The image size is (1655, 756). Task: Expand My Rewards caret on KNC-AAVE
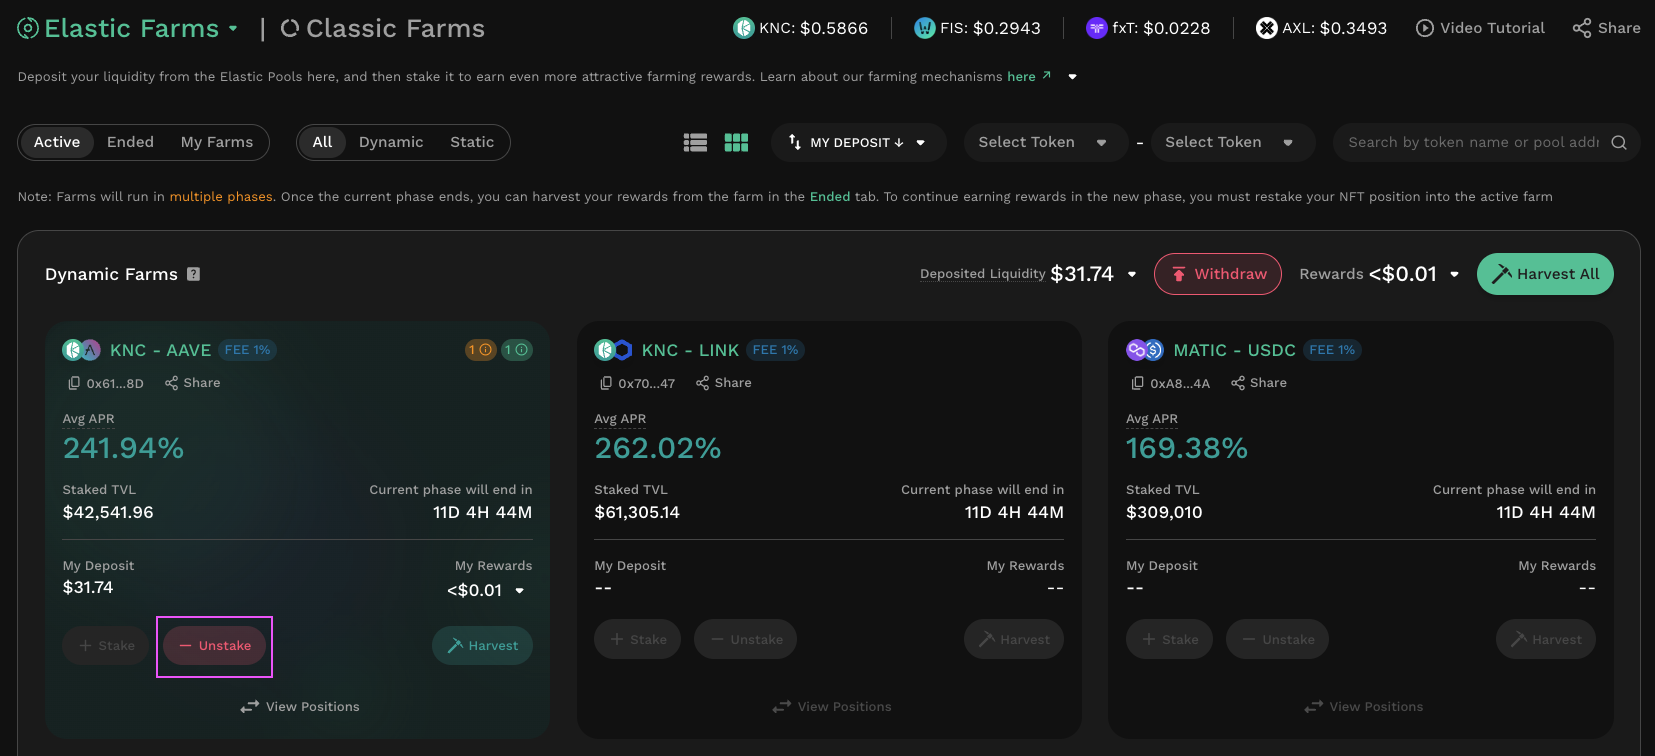(x=520, y=591)
